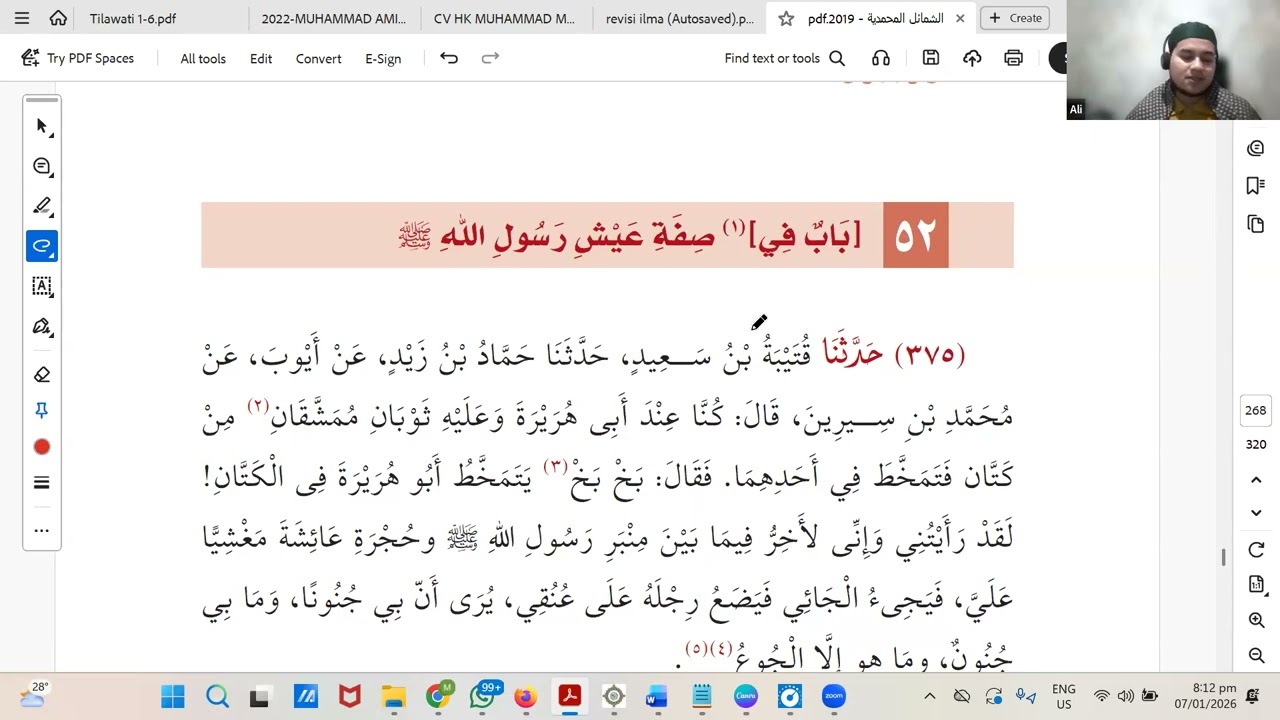Viewport: 1280px width, 720px height.
Task: Choose the add comment tool
Action: (42, 166)
